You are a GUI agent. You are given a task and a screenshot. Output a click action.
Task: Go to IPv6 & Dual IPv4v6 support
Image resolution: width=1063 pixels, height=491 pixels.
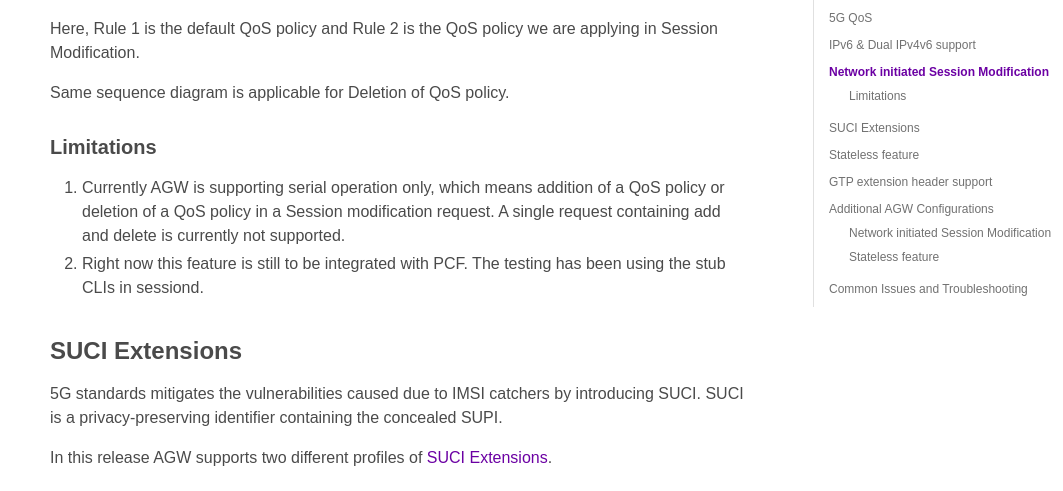[902, 45]
